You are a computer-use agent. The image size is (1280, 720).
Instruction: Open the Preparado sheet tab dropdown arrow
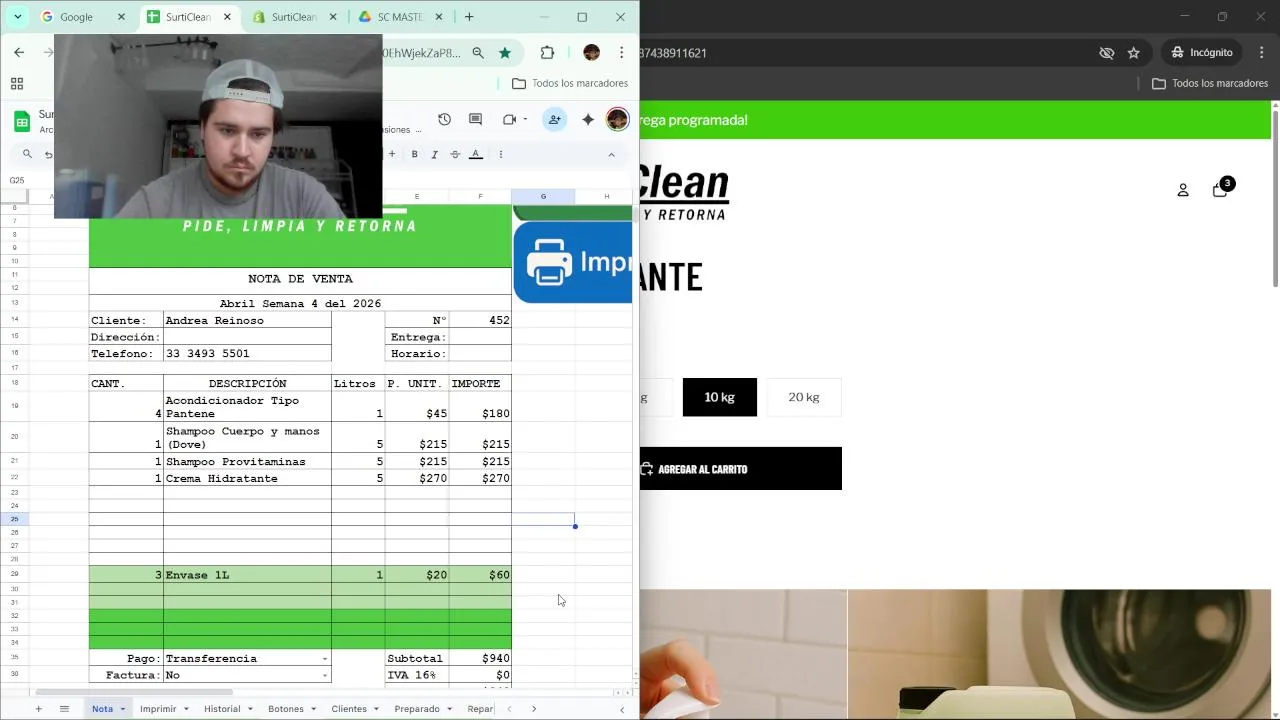[449, 709]
